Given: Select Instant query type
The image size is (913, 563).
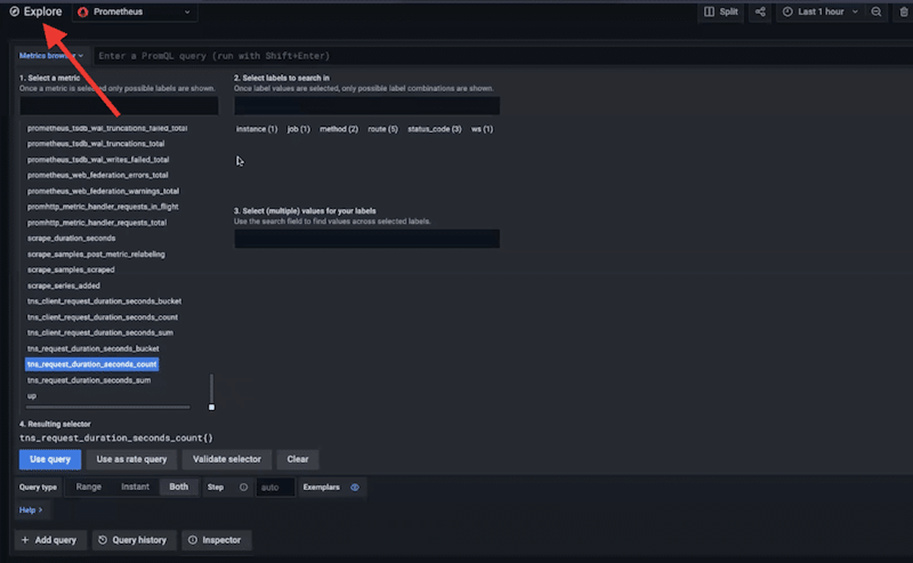Looking at the screenshot, I should coord(135,487).
